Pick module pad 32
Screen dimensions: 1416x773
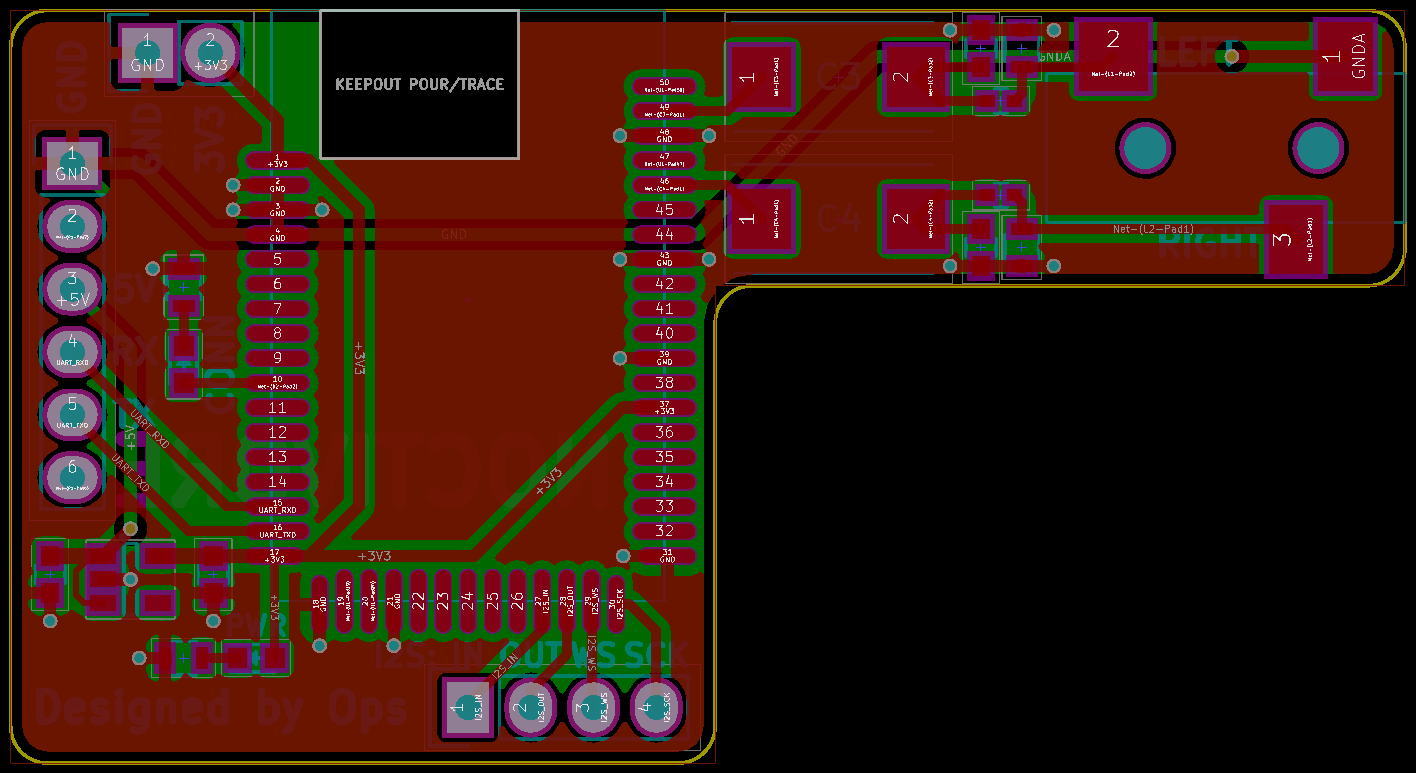coord(664,531)
